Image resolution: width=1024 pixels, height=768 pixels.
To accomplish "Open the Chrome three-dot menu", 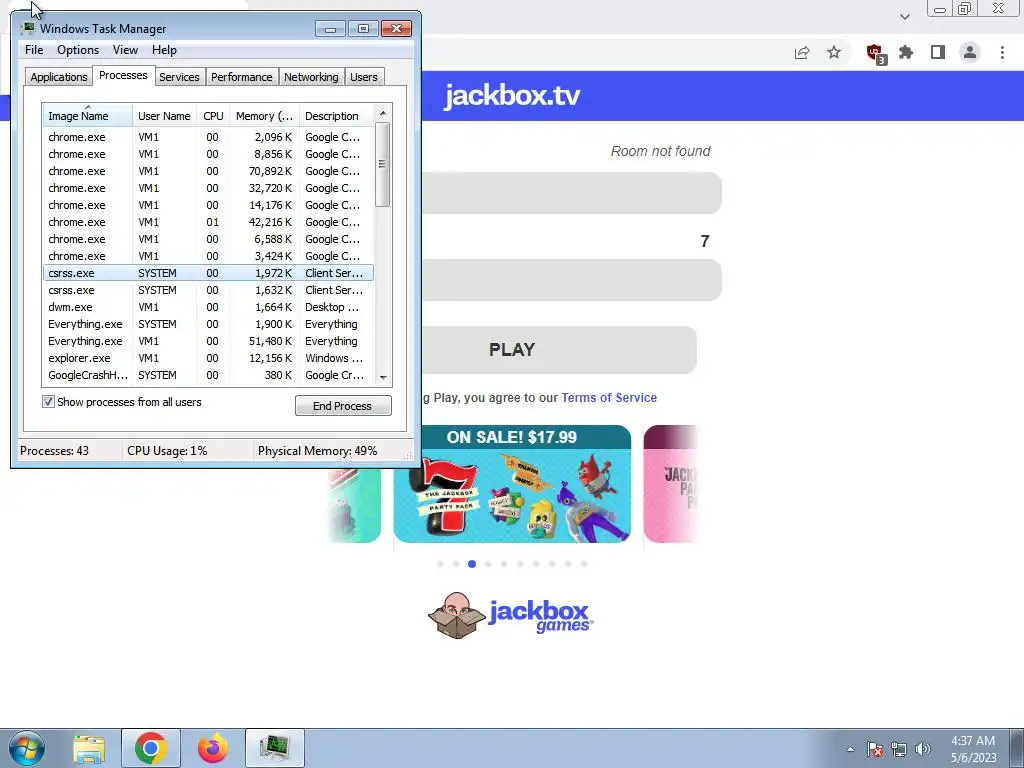I will 1002,52.
